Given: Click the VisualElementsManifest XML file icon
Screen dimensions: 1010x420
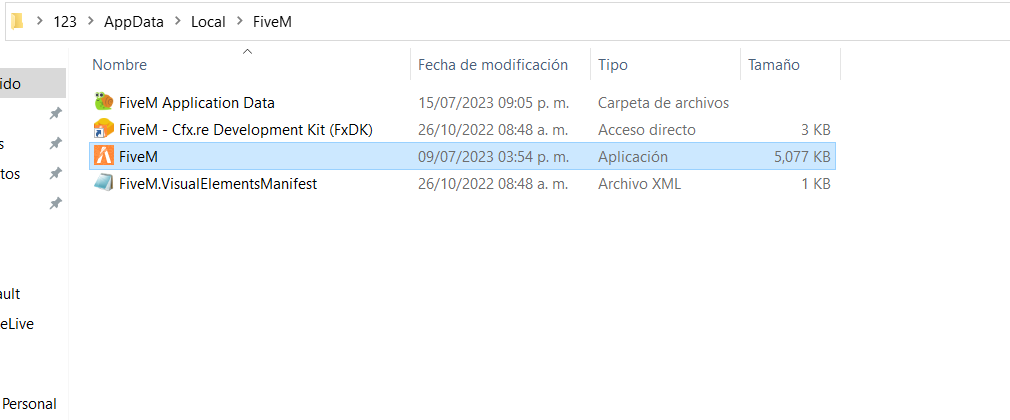Looking at the screenshot, I should click(103, 184).
